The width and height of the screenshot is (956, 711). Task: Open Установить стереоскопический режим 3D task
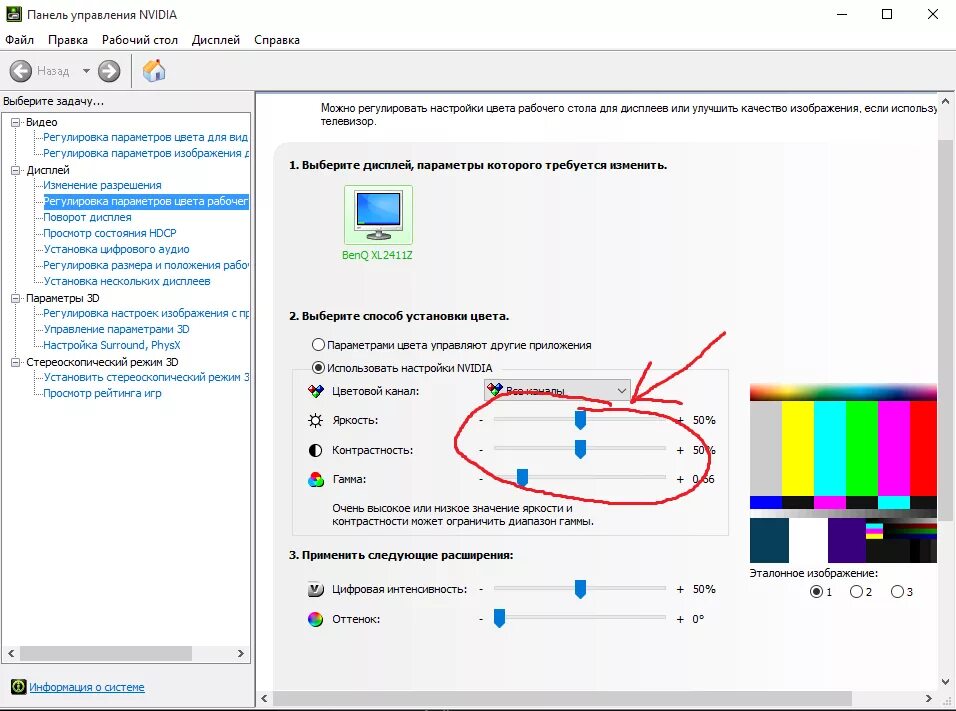click(x=146, y=377)
